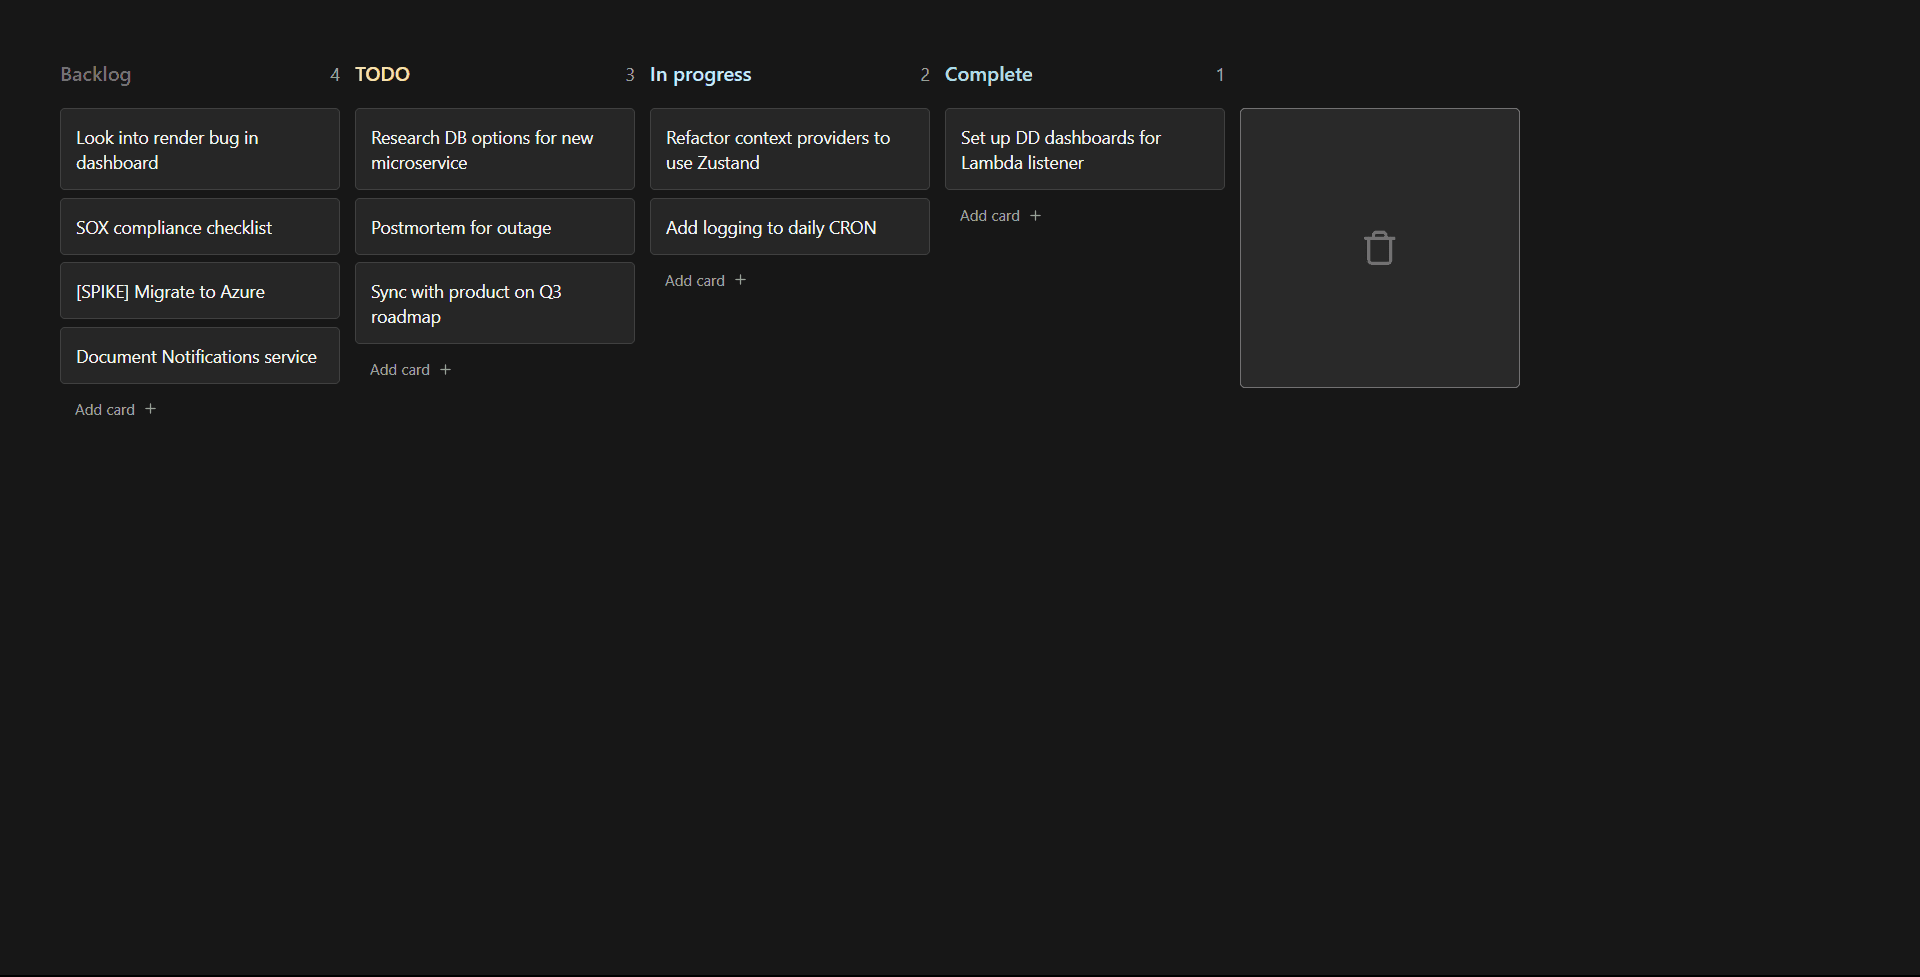Add a card to the Backlog column
Image resolution: width=1920 pixels, height=977 pixels.
click(105, 409)
